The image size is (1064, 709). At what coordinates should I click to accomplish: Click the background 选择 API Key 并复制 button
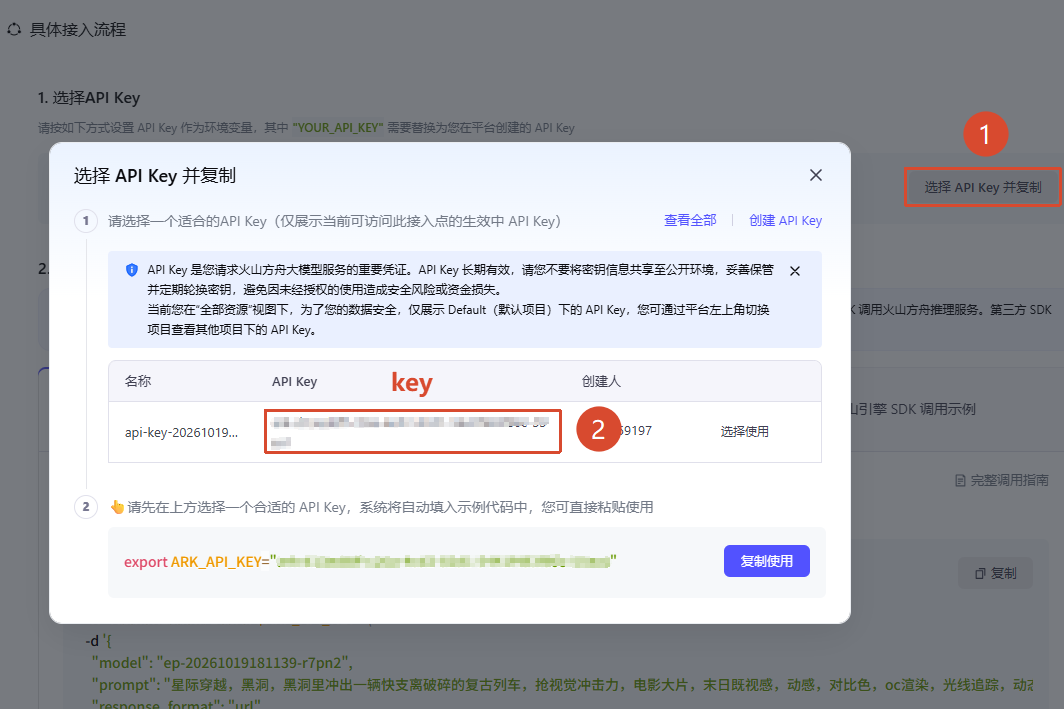tap(983, 187)
